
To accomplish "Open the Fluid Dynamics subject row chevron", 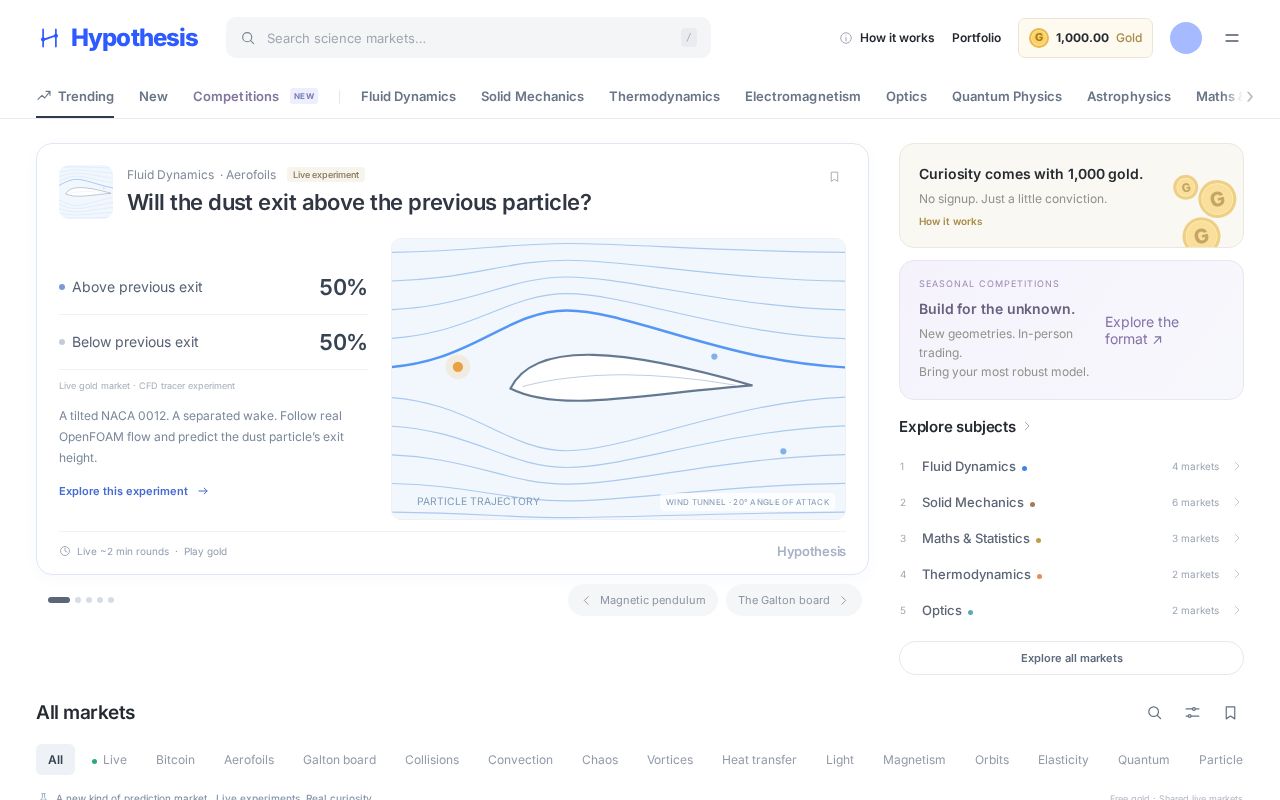I will click(x=1236, y=466).
